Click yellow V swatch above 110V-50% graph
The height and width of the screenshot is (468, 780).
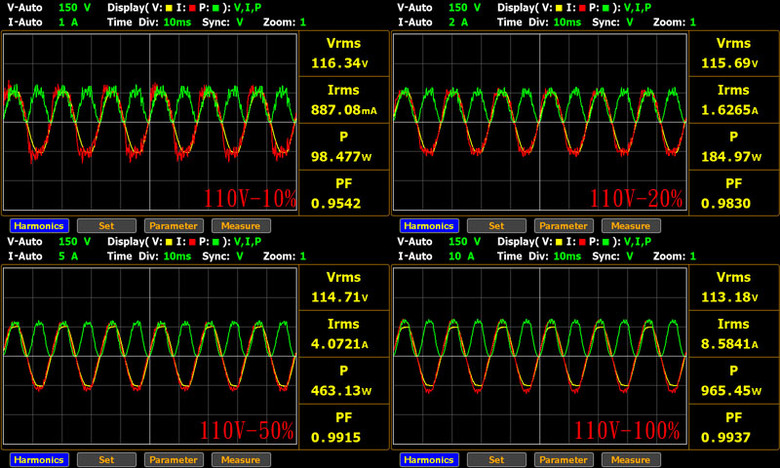[x=169, y=242]
